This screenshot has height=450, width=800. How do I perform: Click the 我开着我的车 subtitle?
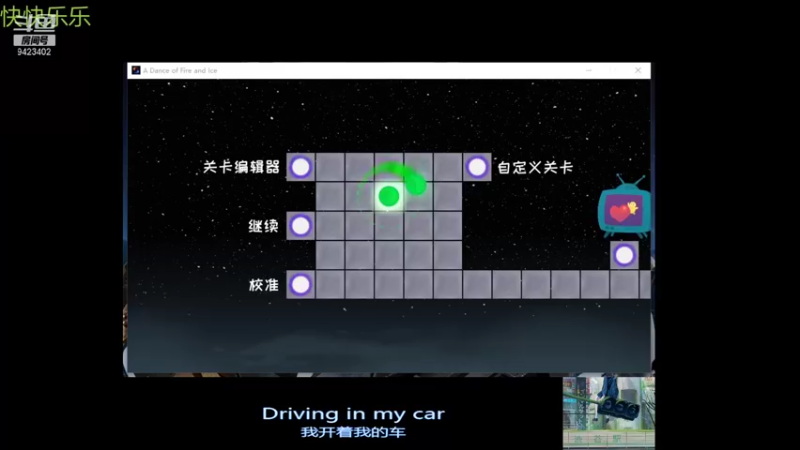tap(353, 432)
